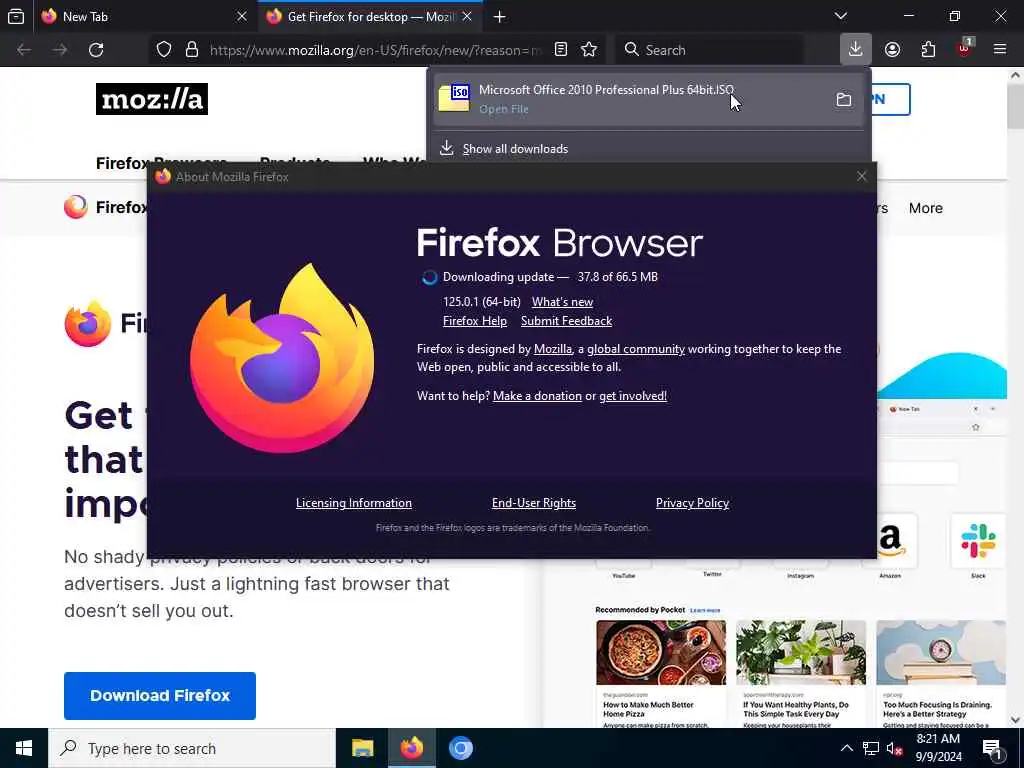The image size is (1024, 768).
Task: Open the Privacy Policy link
Action: (692, 503)
